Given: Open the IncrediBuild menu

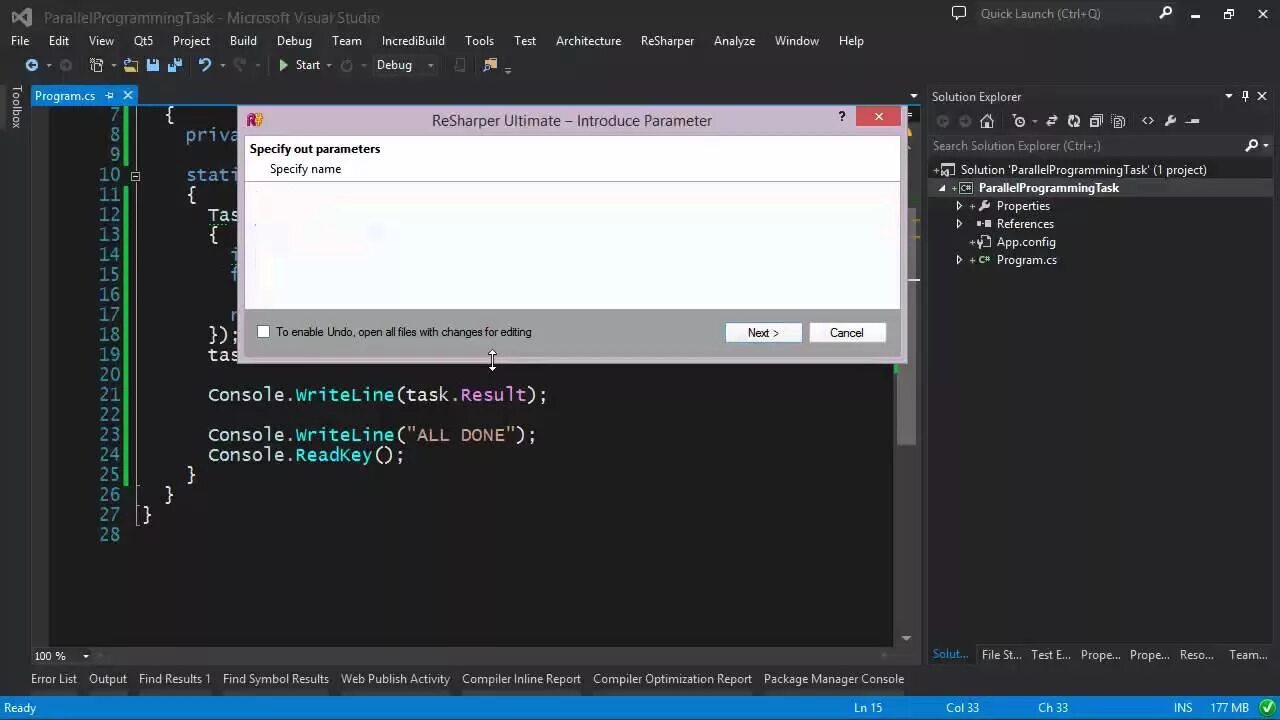Looking at the screenshot, I should [x=413, y=41].
